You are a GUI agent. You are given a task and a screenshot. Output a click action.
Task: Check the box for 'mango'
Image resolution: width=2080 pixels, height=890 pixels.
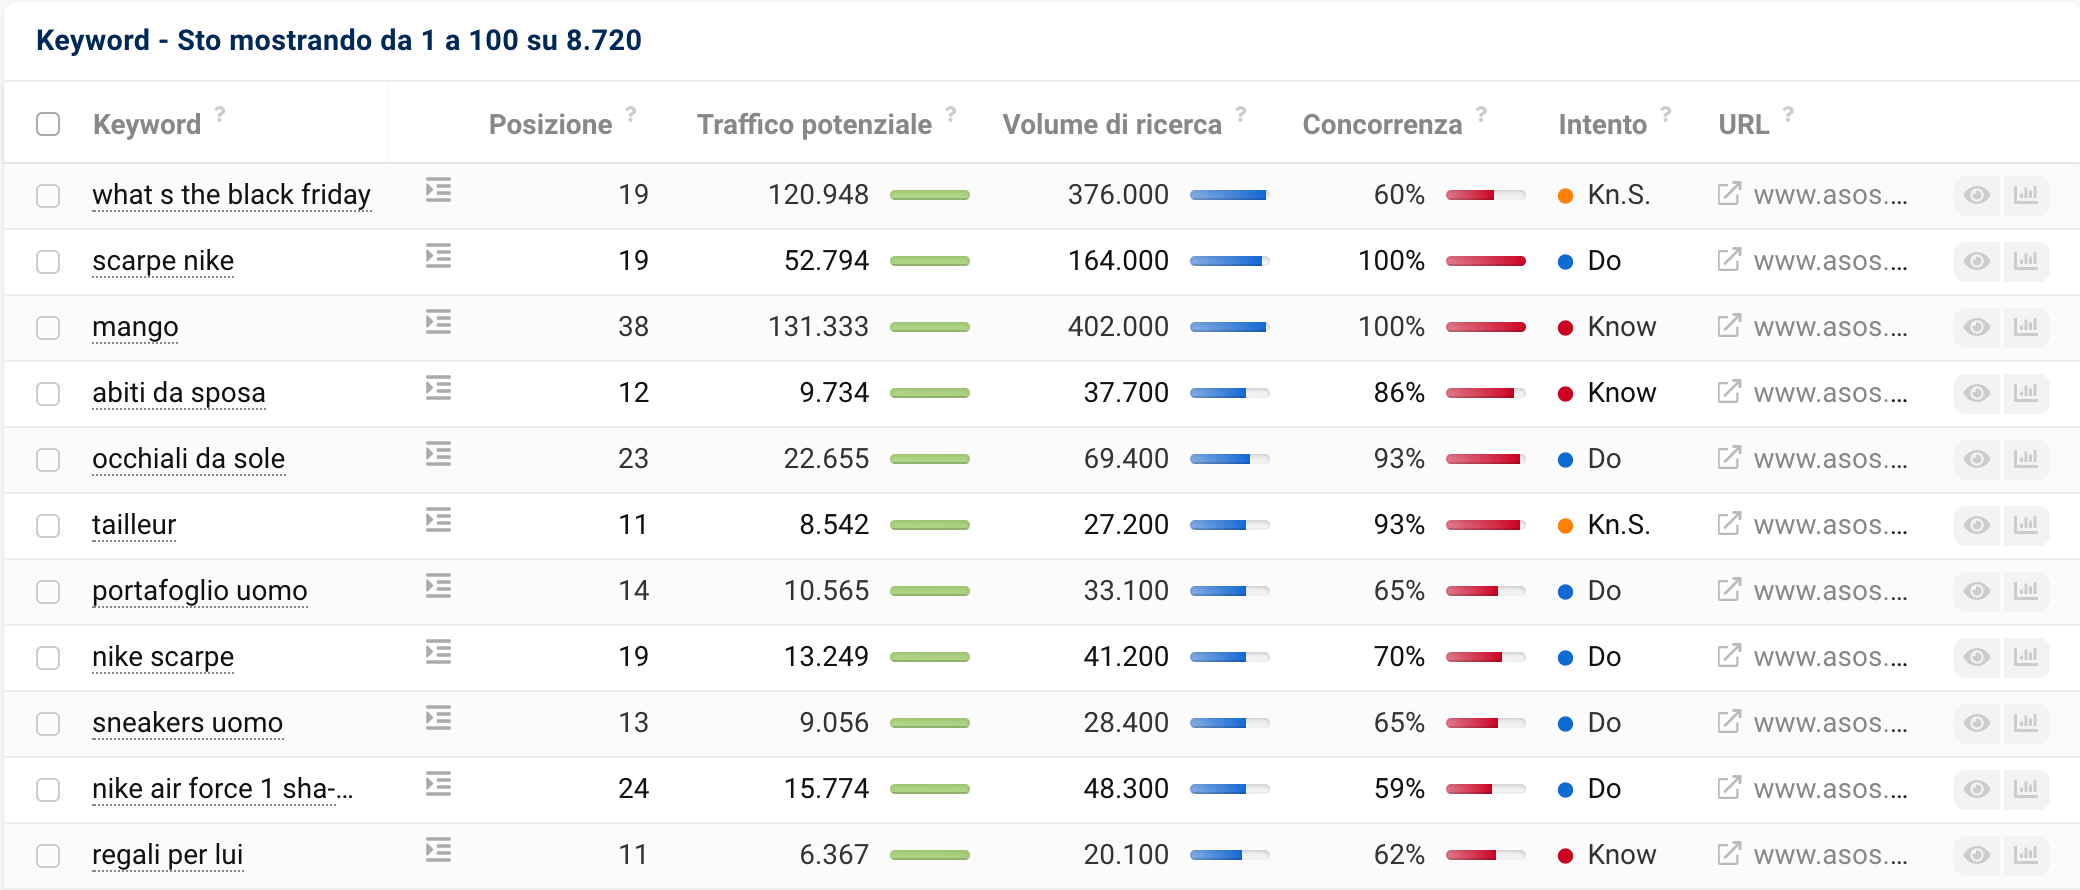tap(48, 328)
